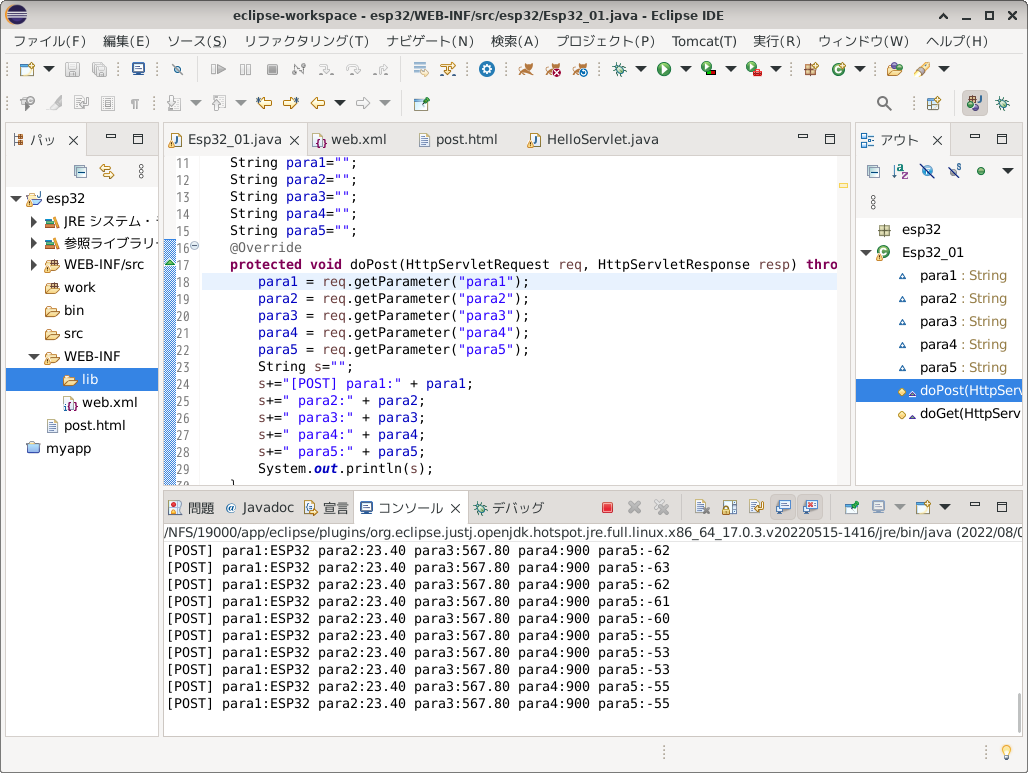Click the Open Type icon

tap(894, 69)
